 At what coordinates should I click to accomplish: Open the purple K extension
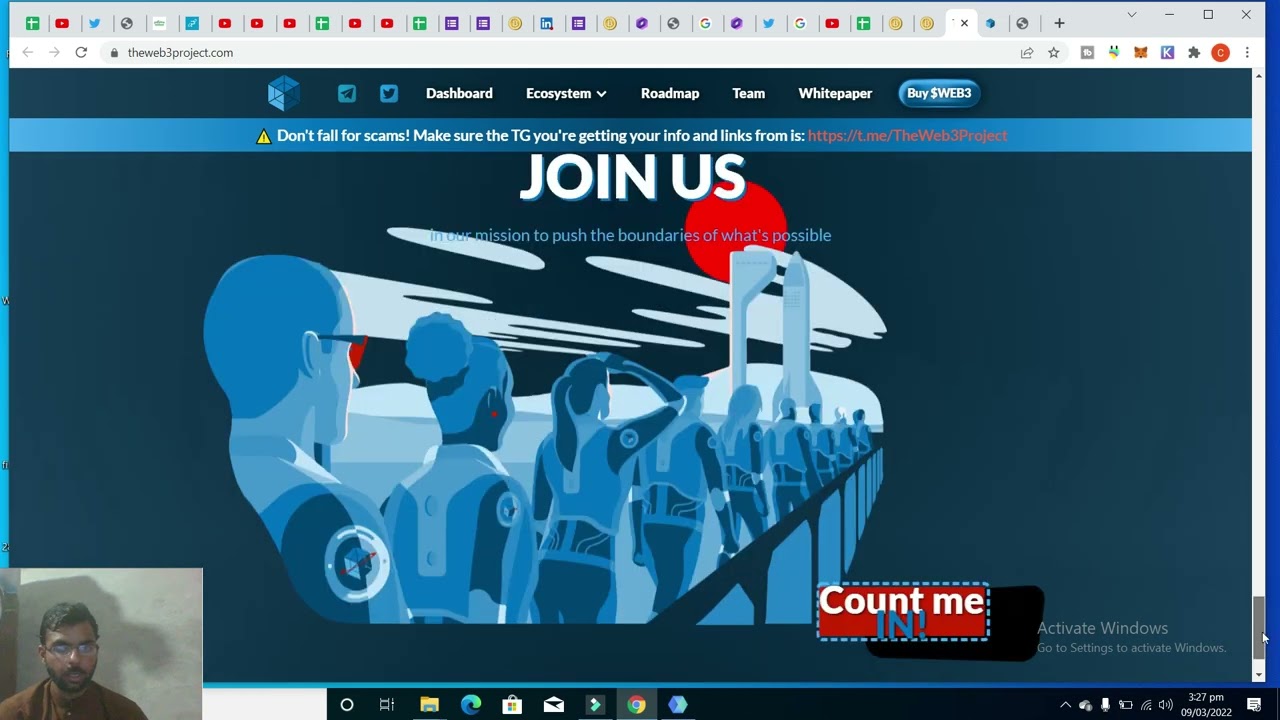tap(1167, 53)
